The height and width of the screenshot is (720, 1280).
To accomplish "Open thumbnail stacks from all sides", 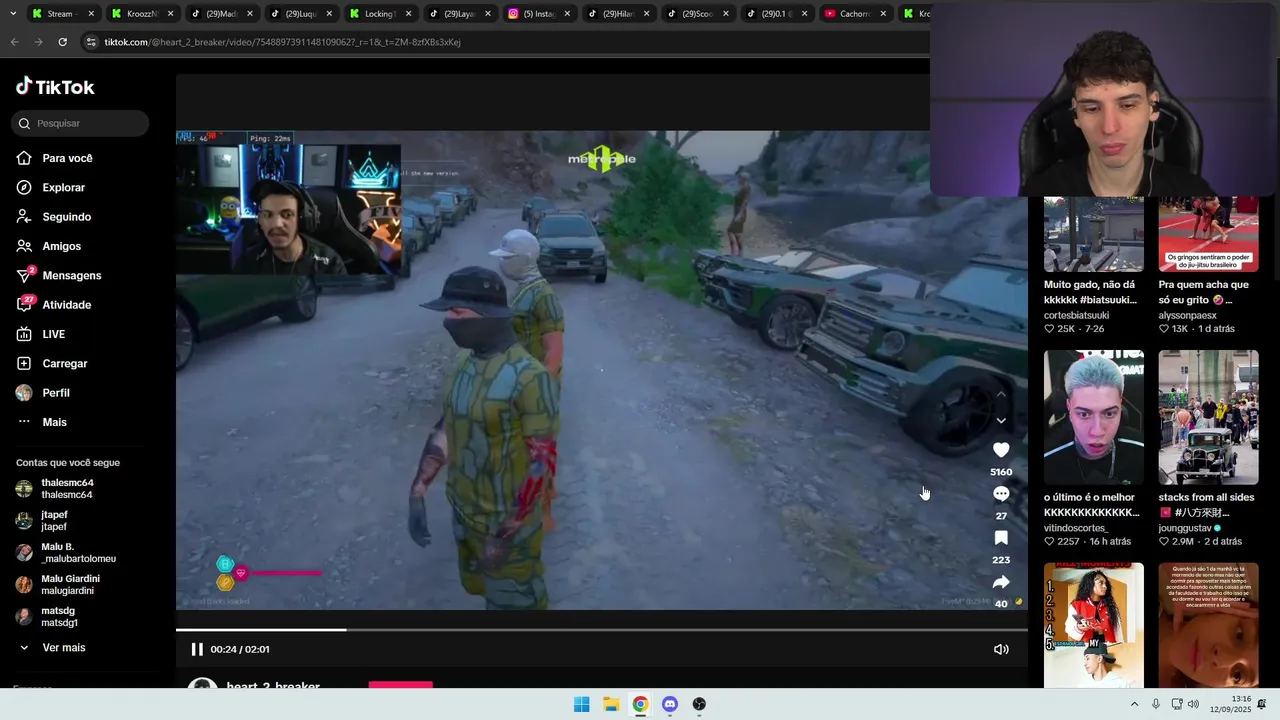I will pyautogui.click(x=1208, y=417).
